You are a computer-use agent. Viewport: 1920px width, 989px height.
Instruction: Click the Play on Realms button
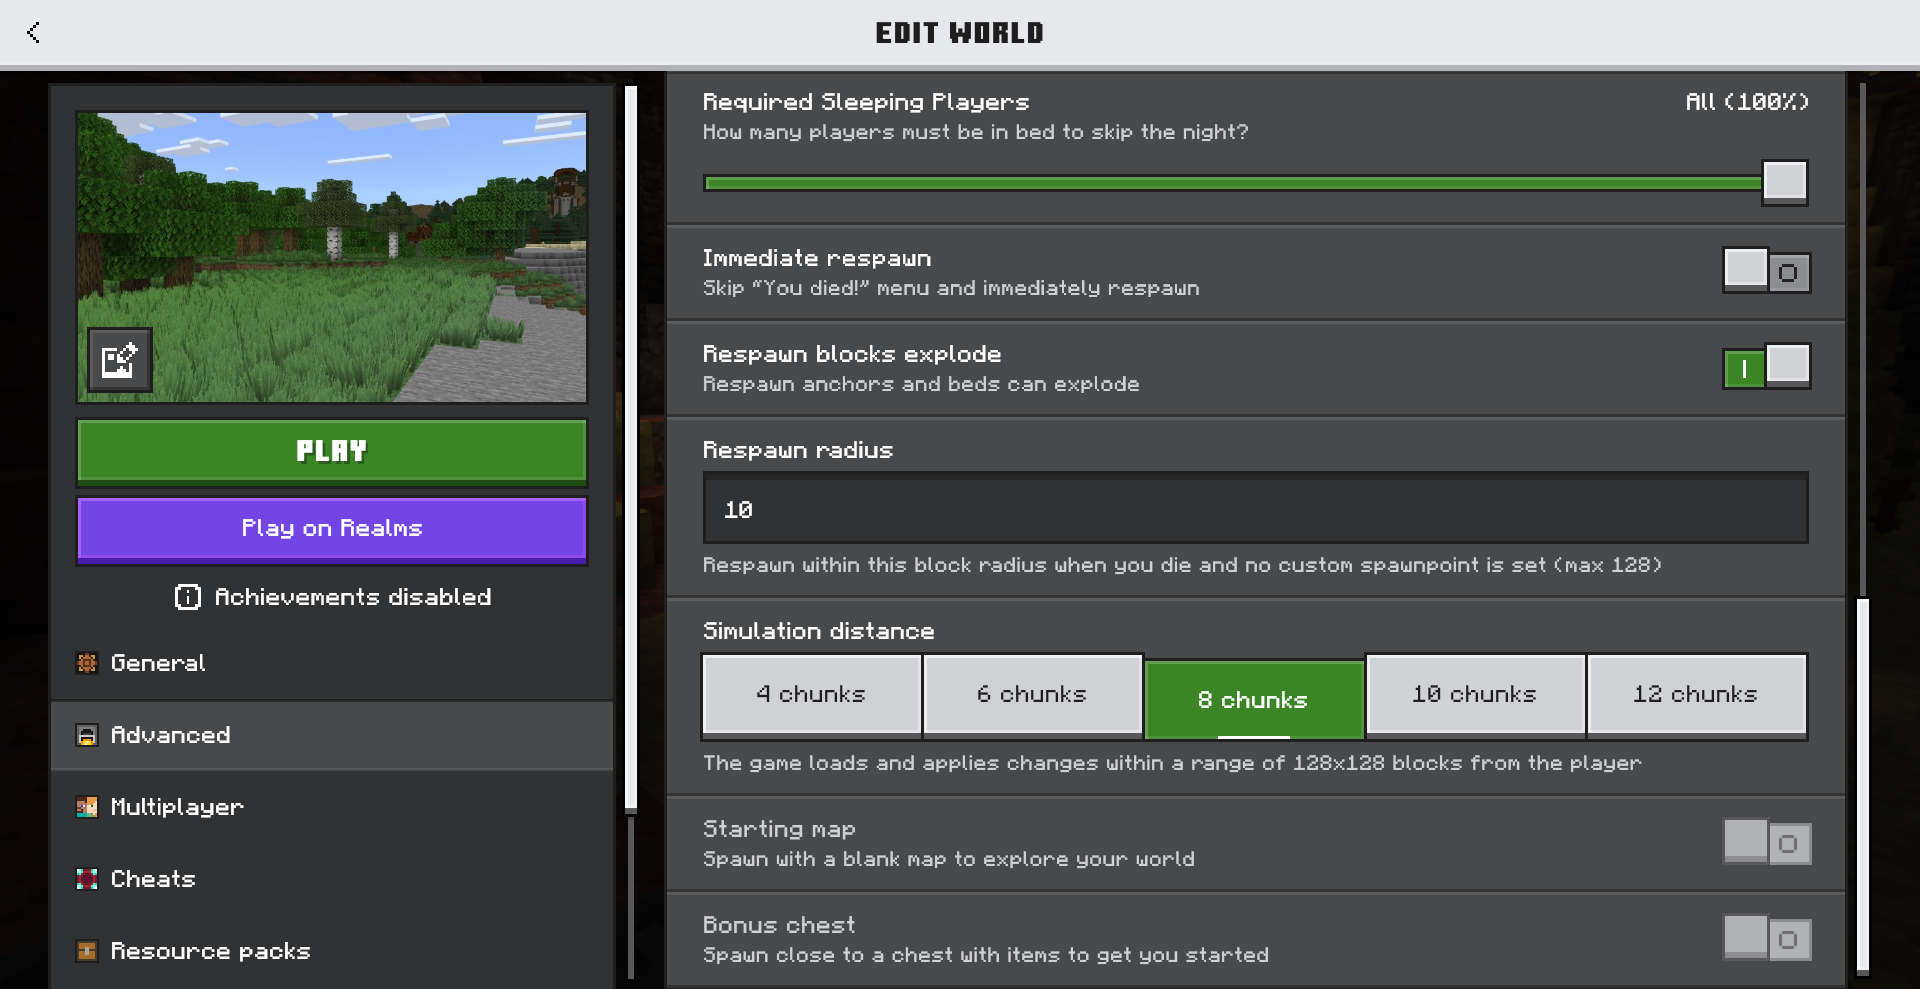(332, 529)
